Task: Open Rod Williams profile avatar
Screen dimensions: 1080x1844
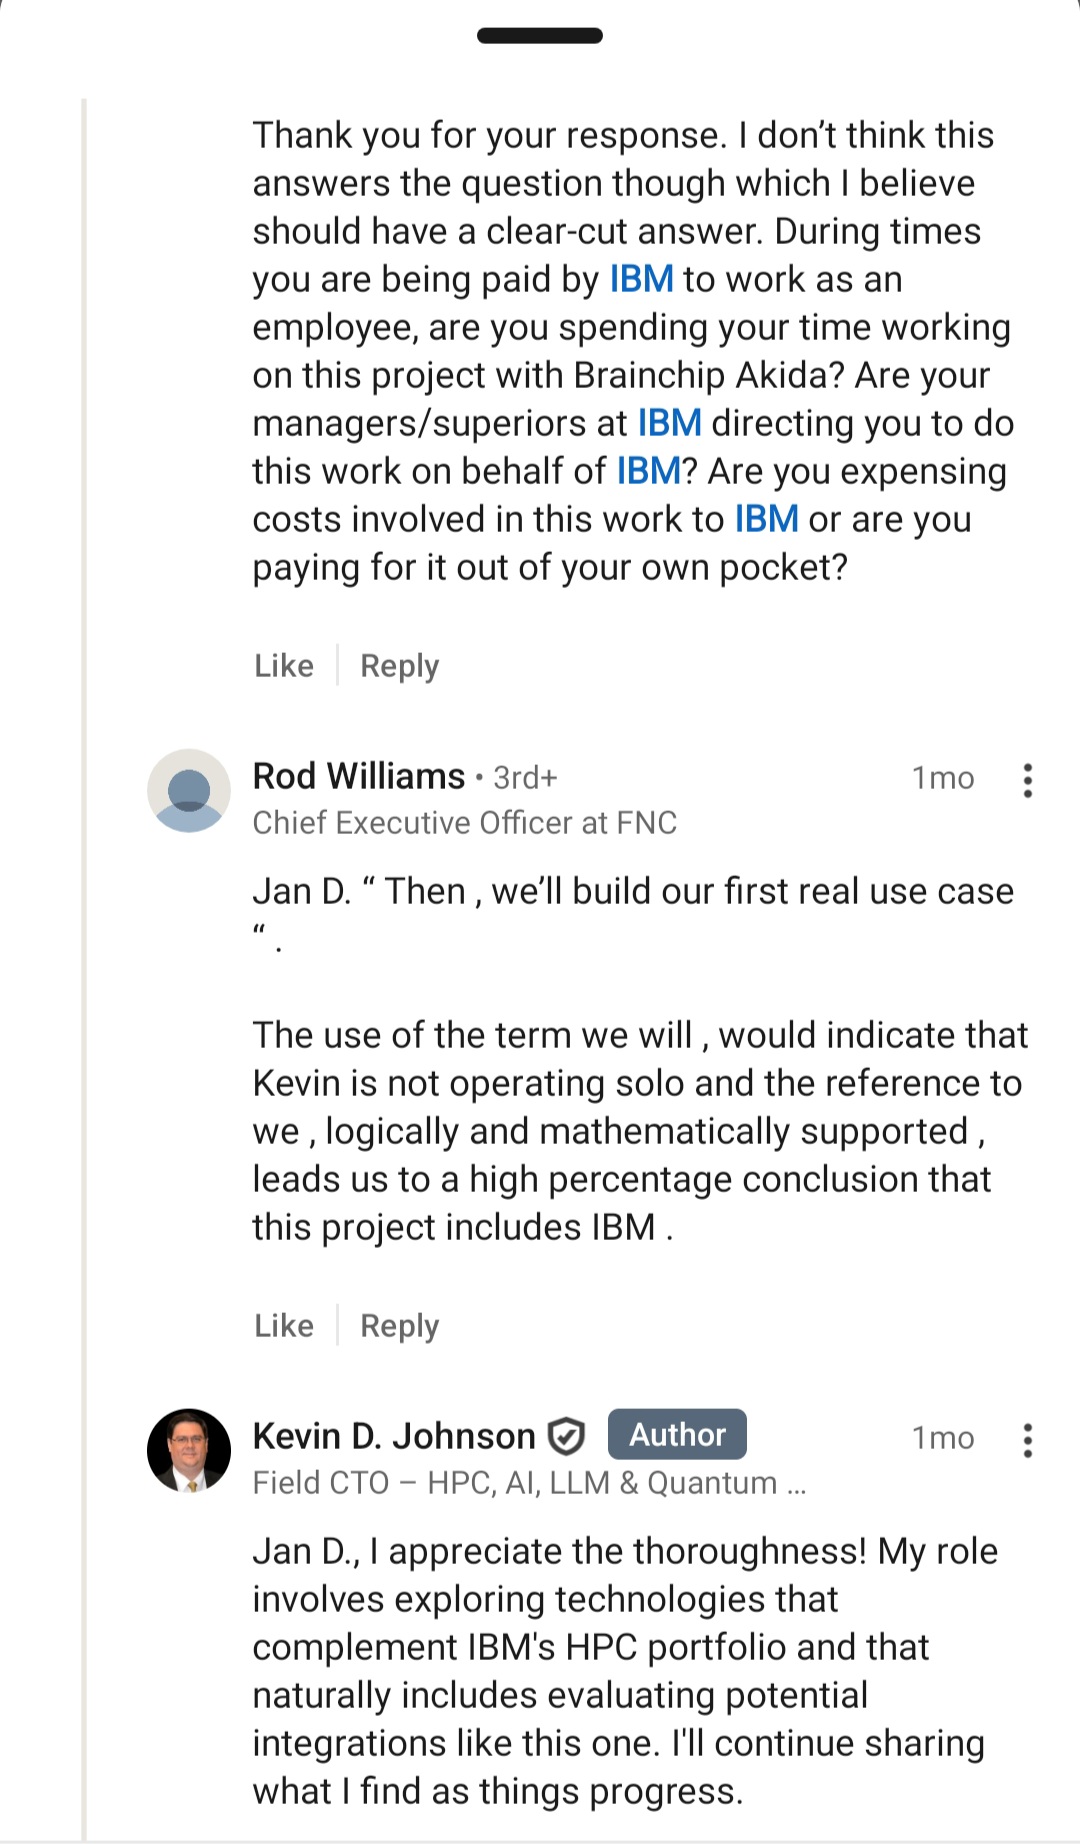Action: pyautogui.click(x=189, y=790)
